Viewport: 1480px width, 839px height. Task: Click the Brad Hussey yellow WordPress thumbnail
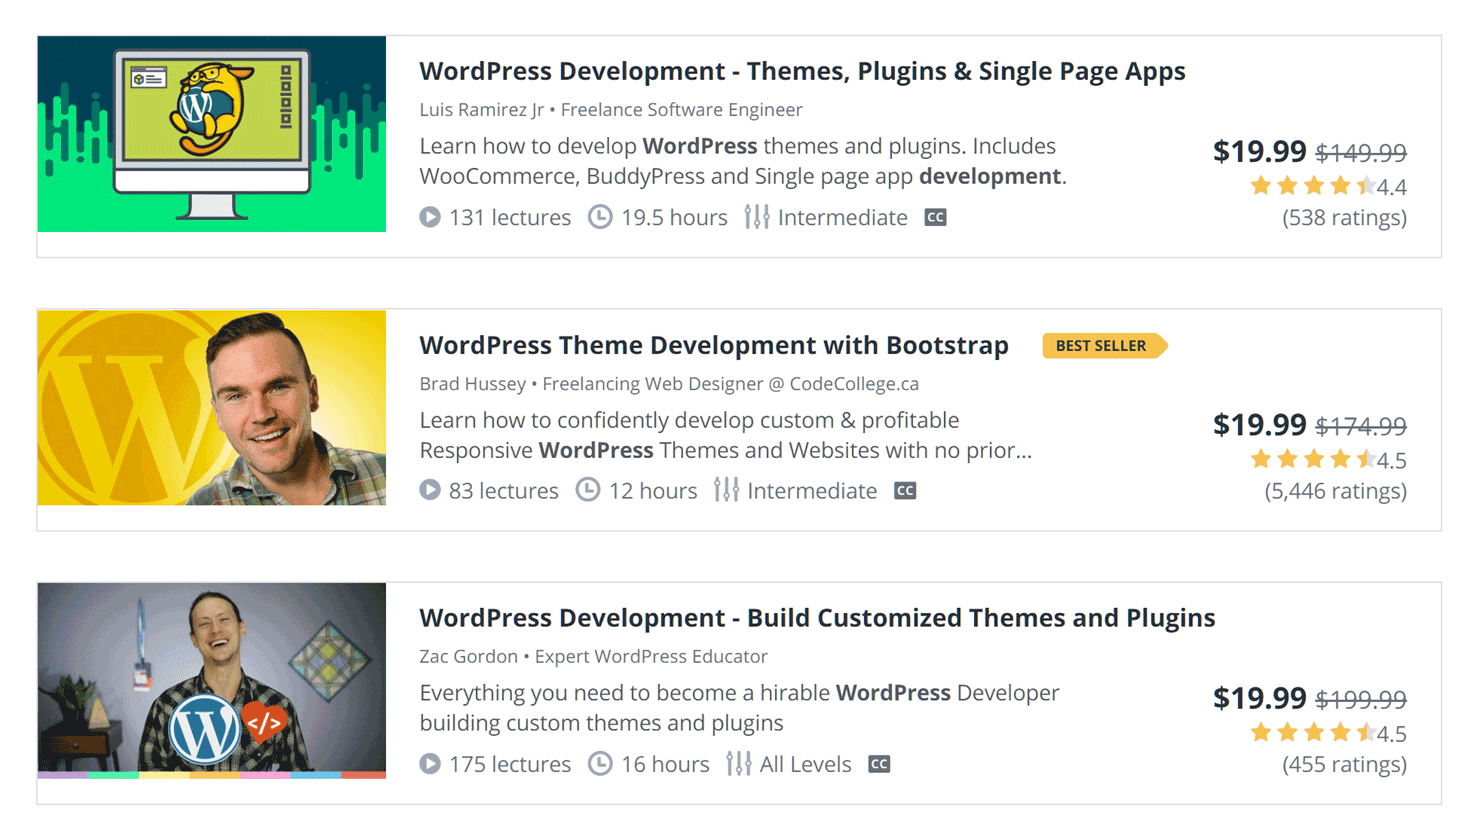212,407
